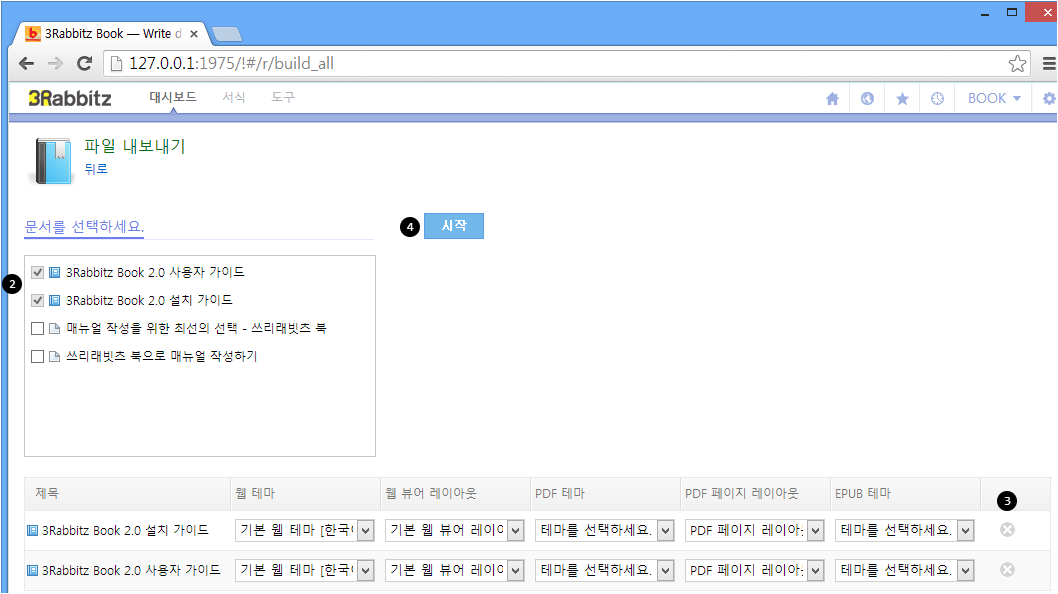Click the document icon beside 쓰리래빗츠 북으로 매뉴얼 작성하기
Screen dimensions: 1058x594
pyautogui.click(x=55, y=356)
